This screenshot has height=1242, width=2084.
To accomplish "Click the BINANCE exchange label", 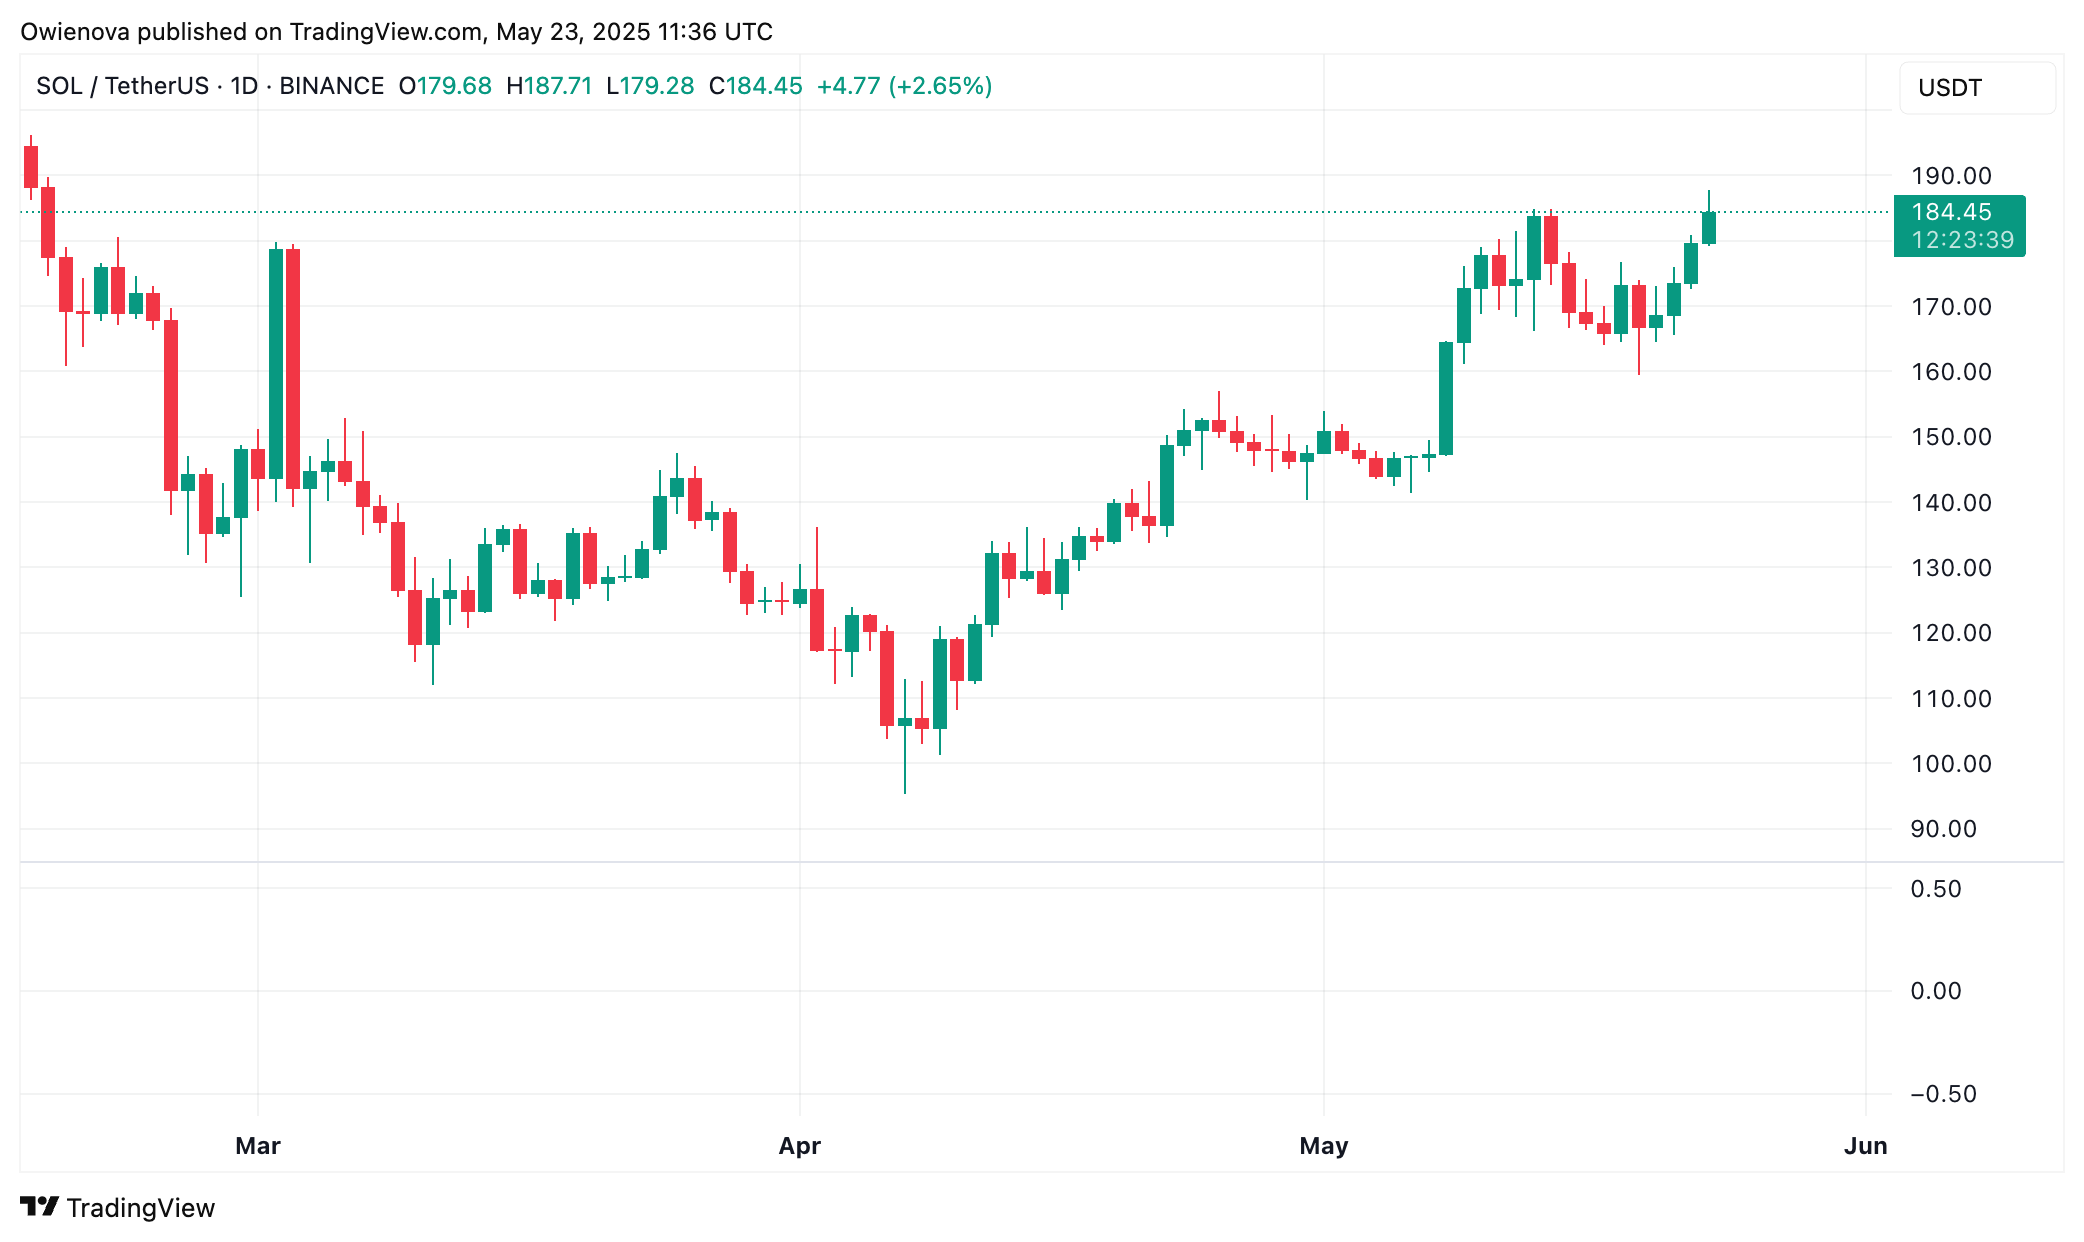I will 331,86.
